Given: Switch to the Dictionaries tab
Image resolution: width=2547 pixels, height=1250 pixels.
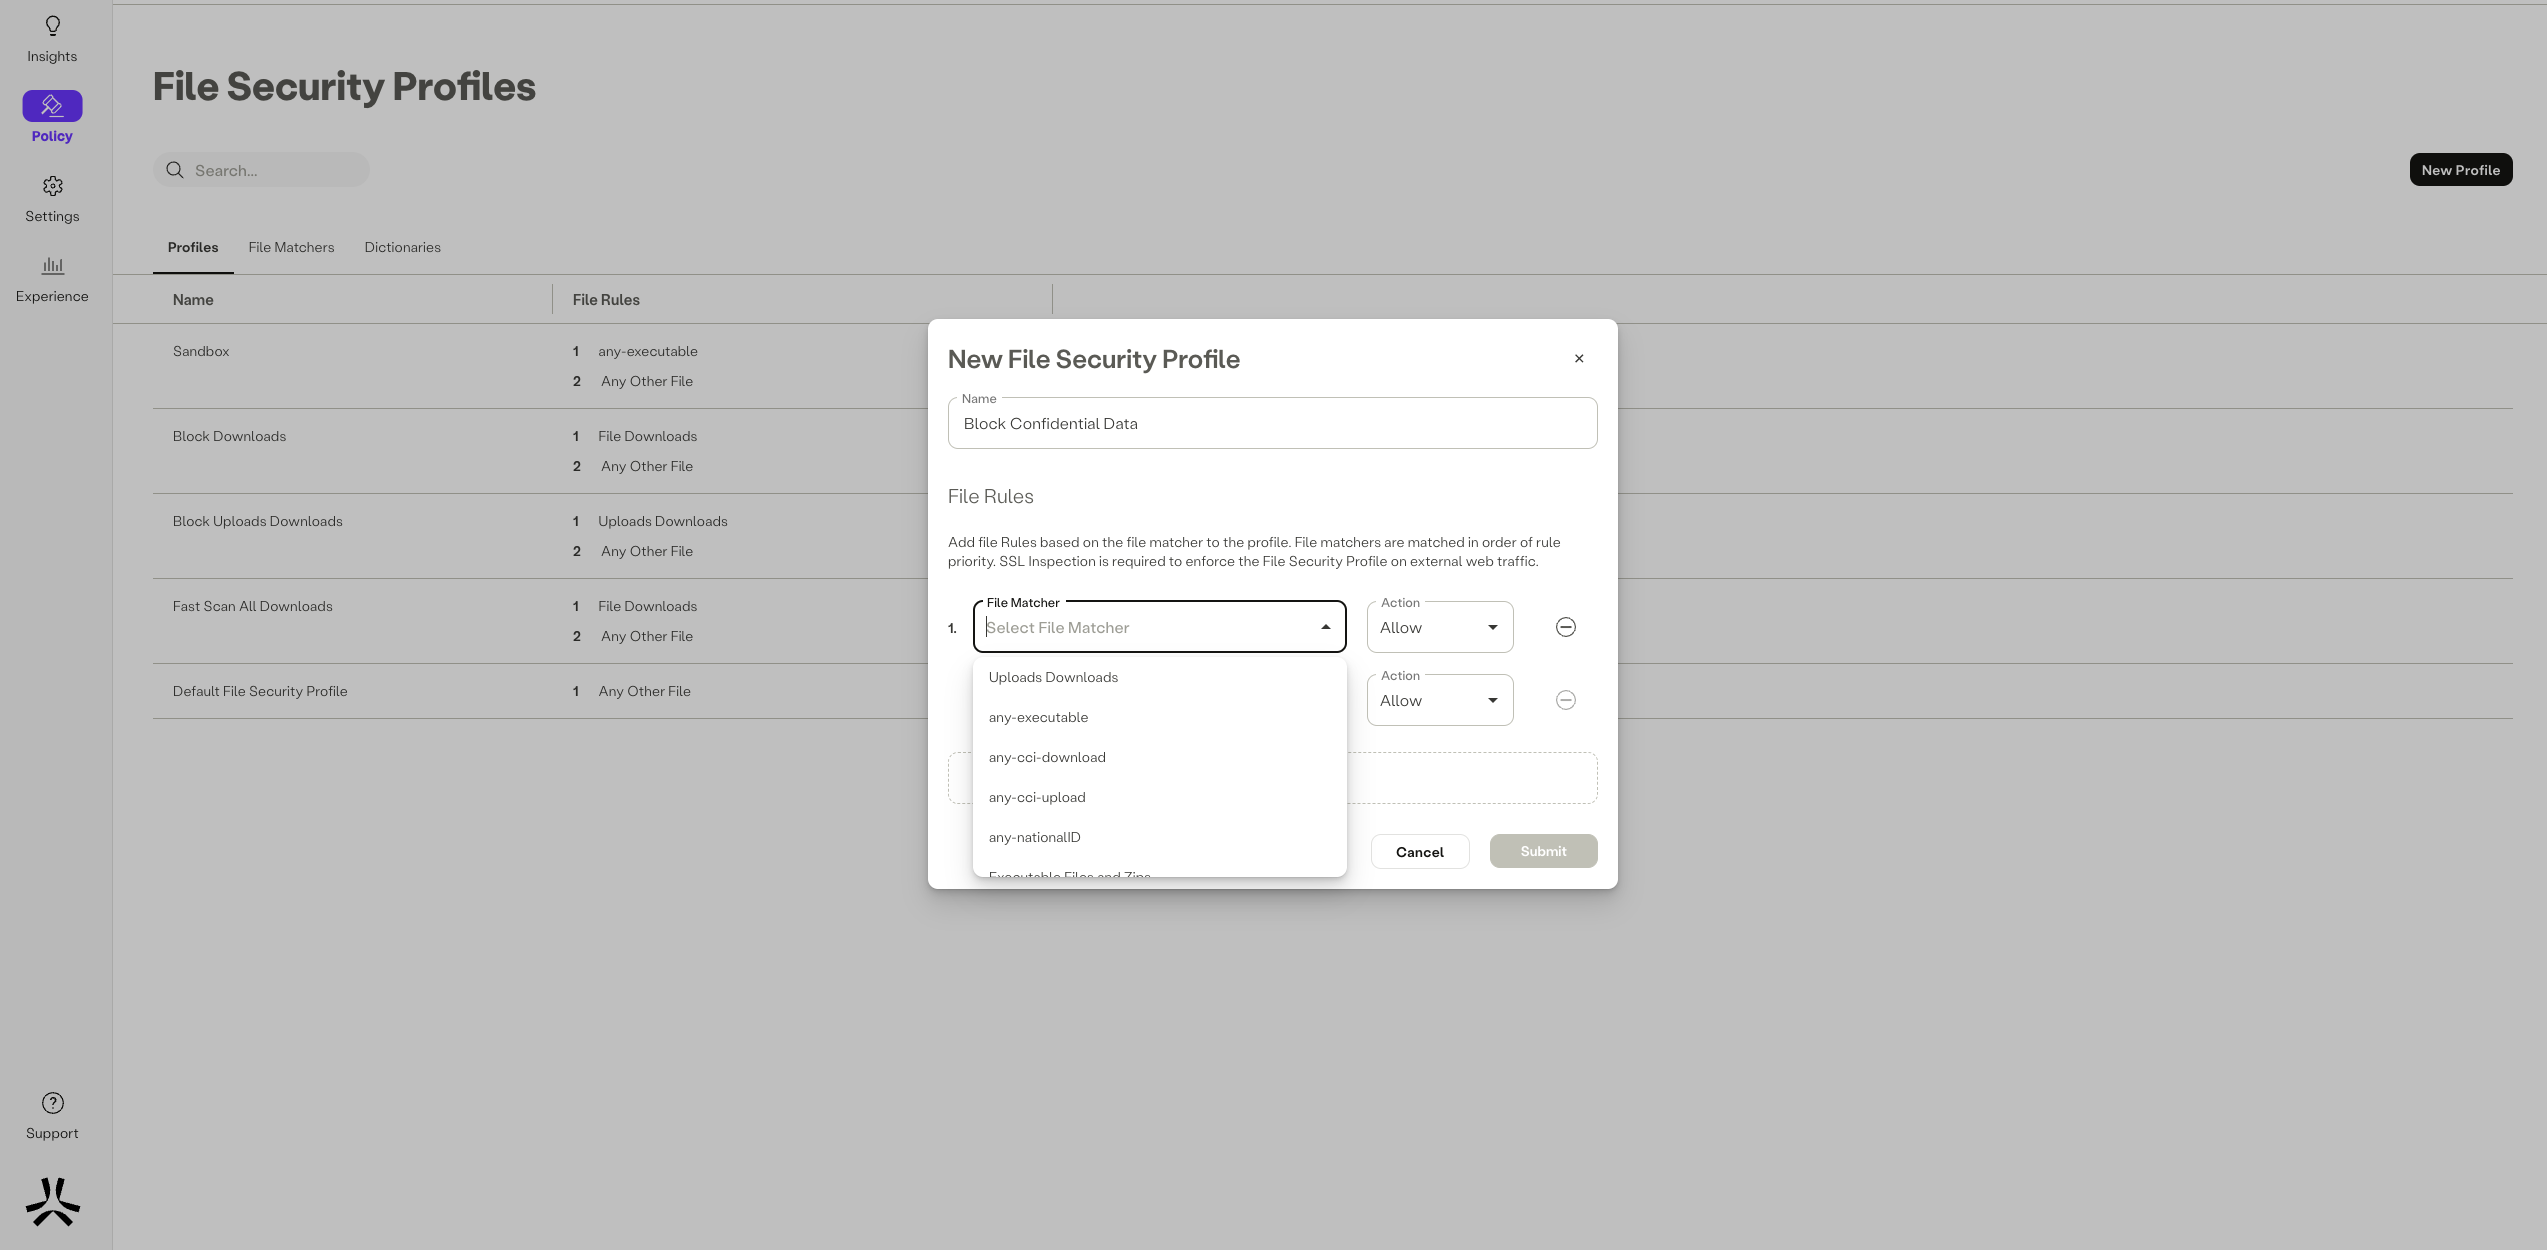Looking at the screenshot, I should [402, 247].
